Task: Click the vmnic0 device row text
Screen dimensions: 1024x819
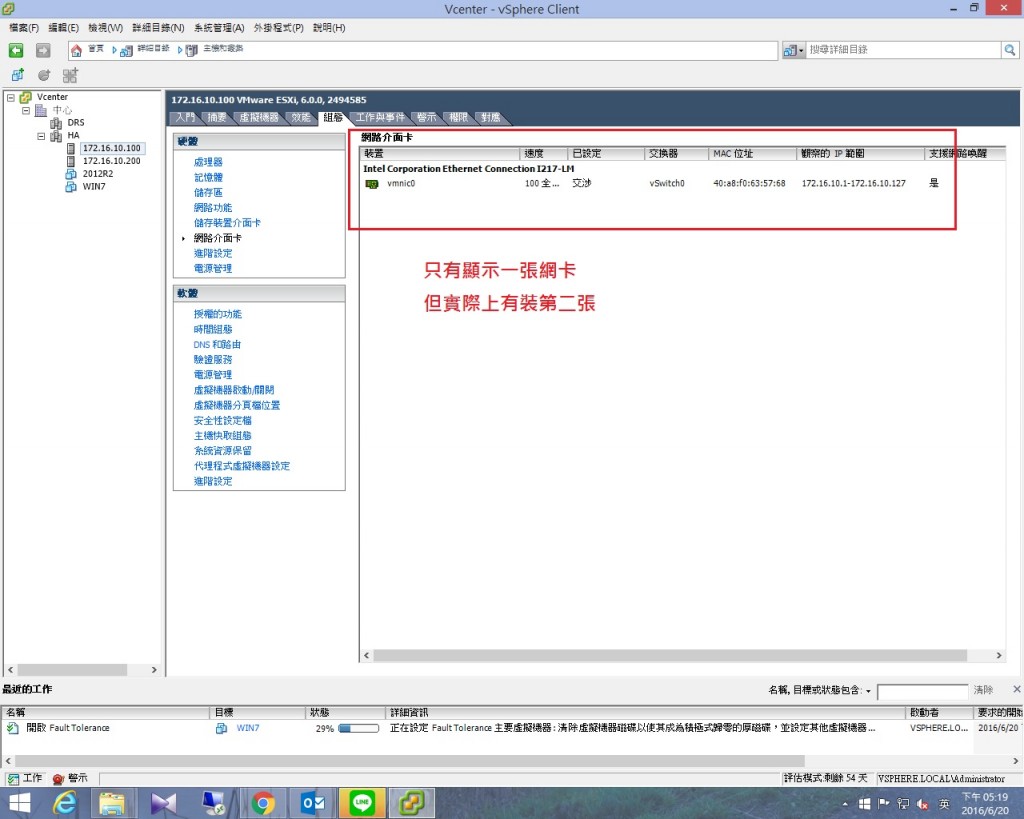Action: 400,184
